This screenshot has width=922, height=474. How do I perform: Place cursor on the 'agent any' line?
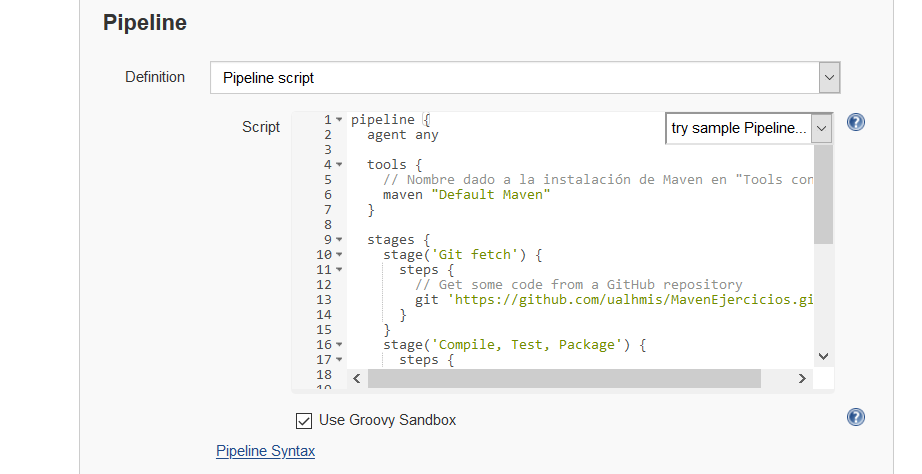click(x=403, y=135)
